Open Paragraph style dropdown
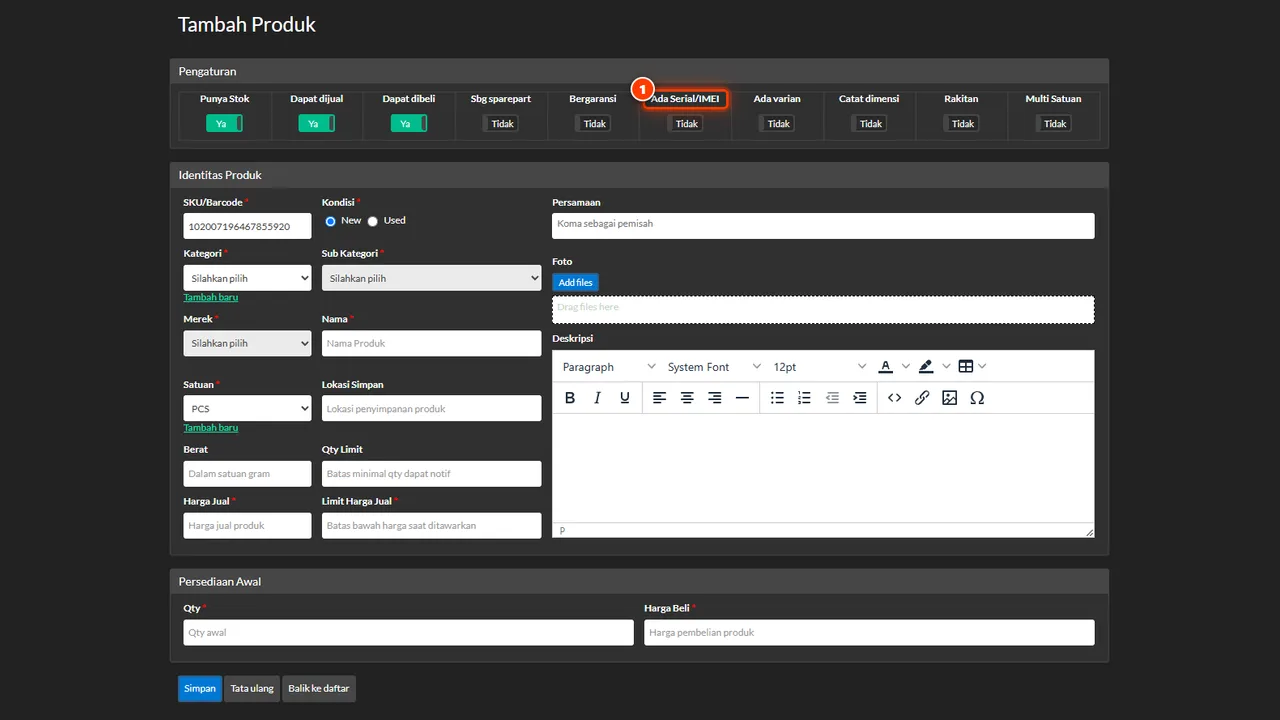The width and height of the screenshot is (1280, 720). pos(608,367)
